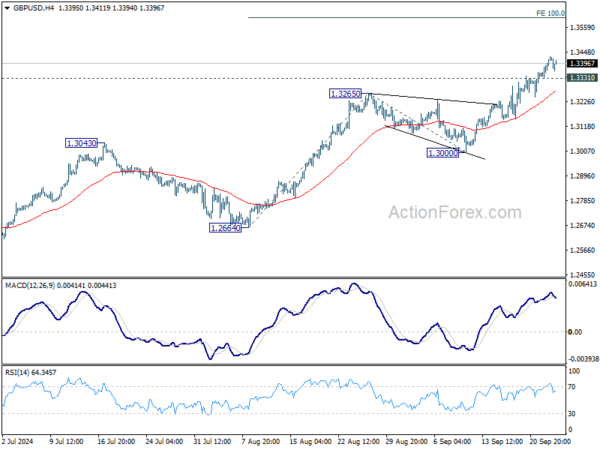This screenshot has width=600, height=450.
Task: Click the 1.25660 price axis value
Action: 582,250
